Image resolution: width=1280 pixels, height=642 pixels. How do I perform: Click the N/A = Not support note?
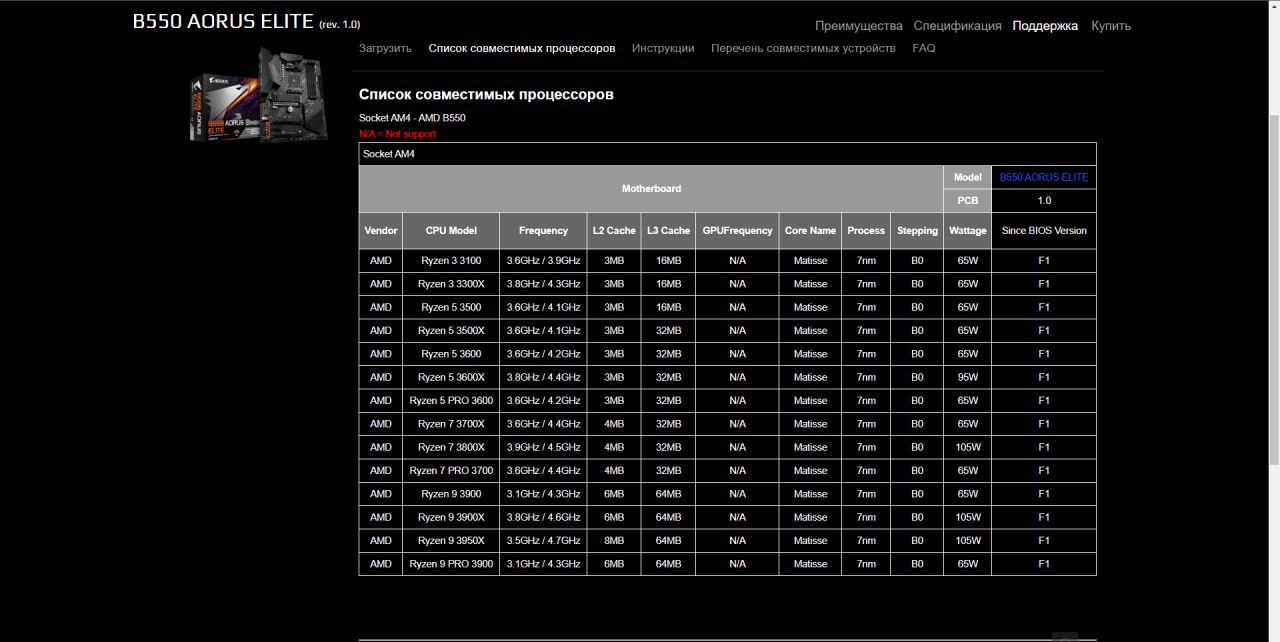tap(397, 134)
